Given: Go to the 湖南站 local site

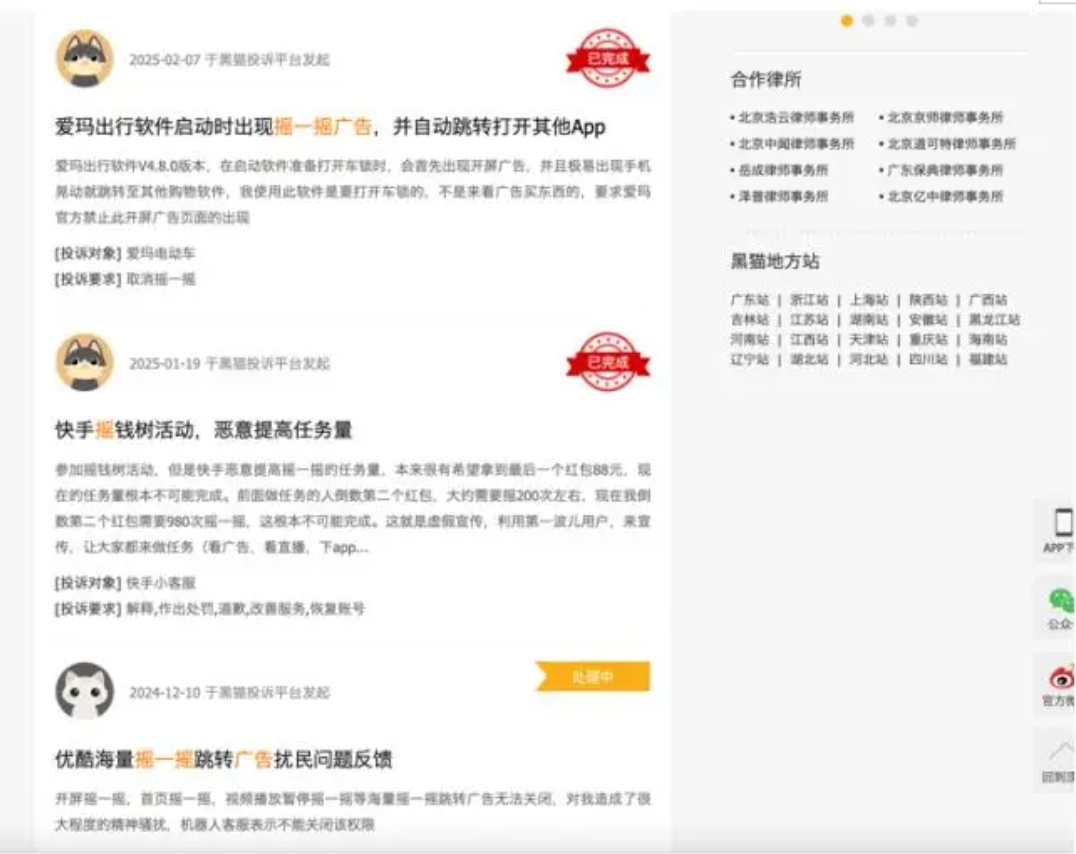Looking at the screenshot, I should pos(869,320).
